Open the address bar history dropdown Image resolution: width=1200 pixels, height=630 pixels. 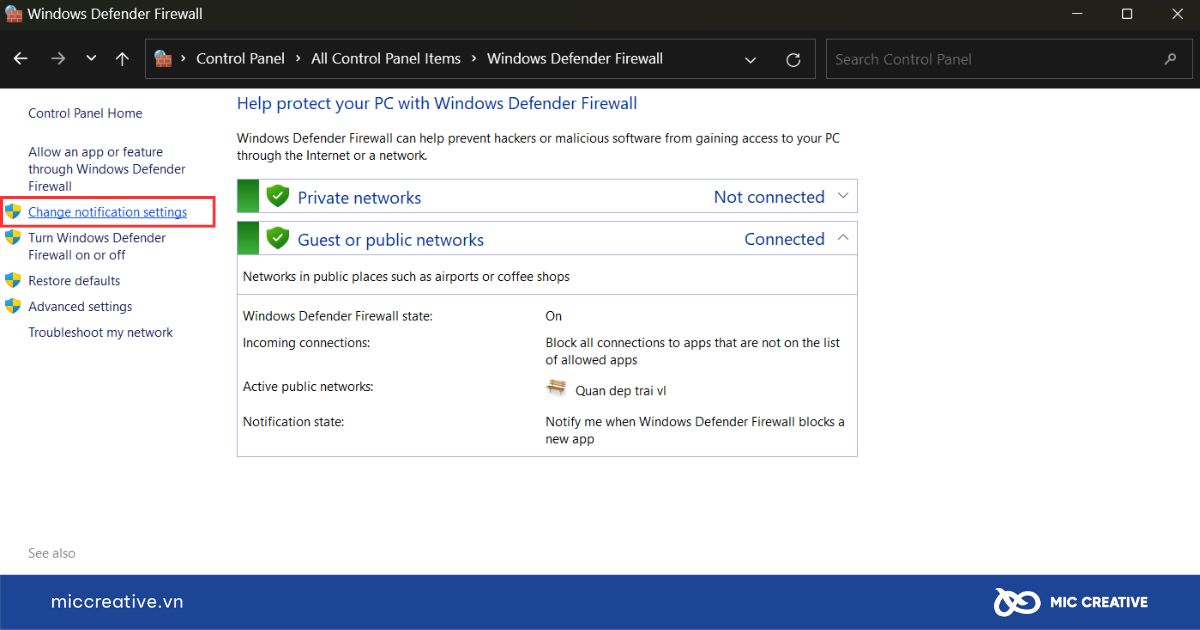[750, 60]
